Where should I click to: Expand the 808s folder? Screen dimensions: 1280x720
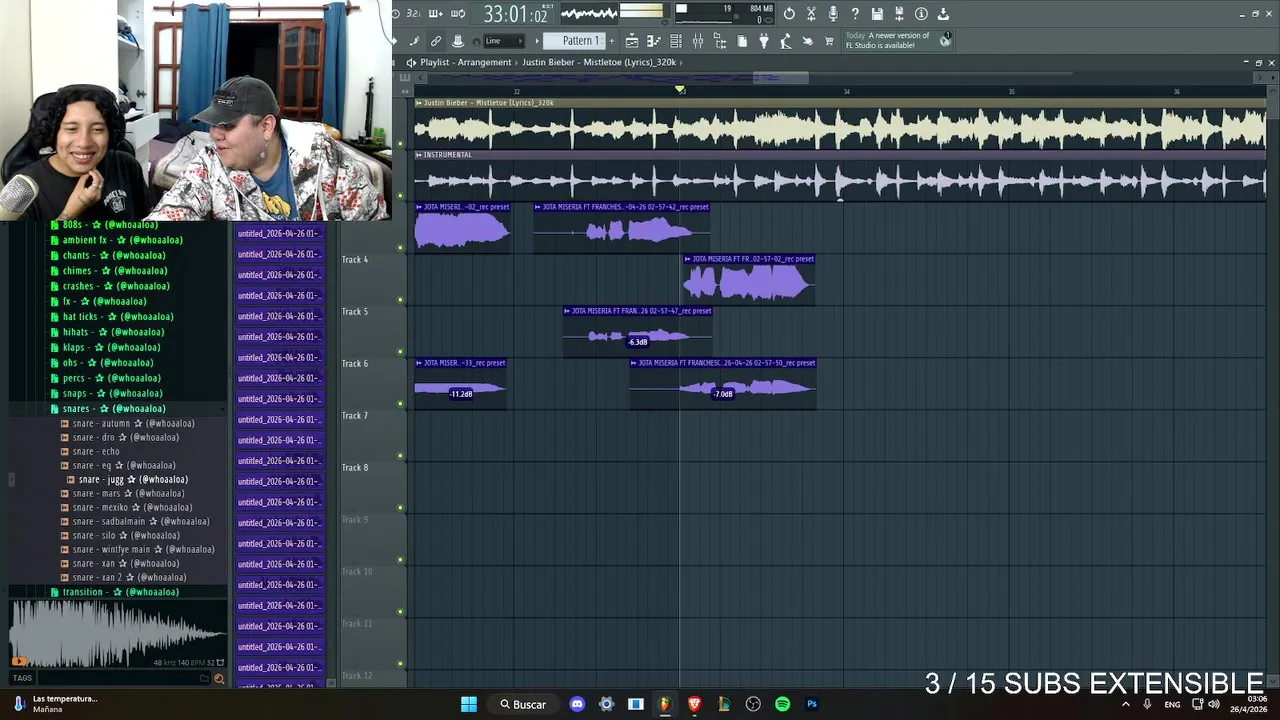(x=109, y=225)
